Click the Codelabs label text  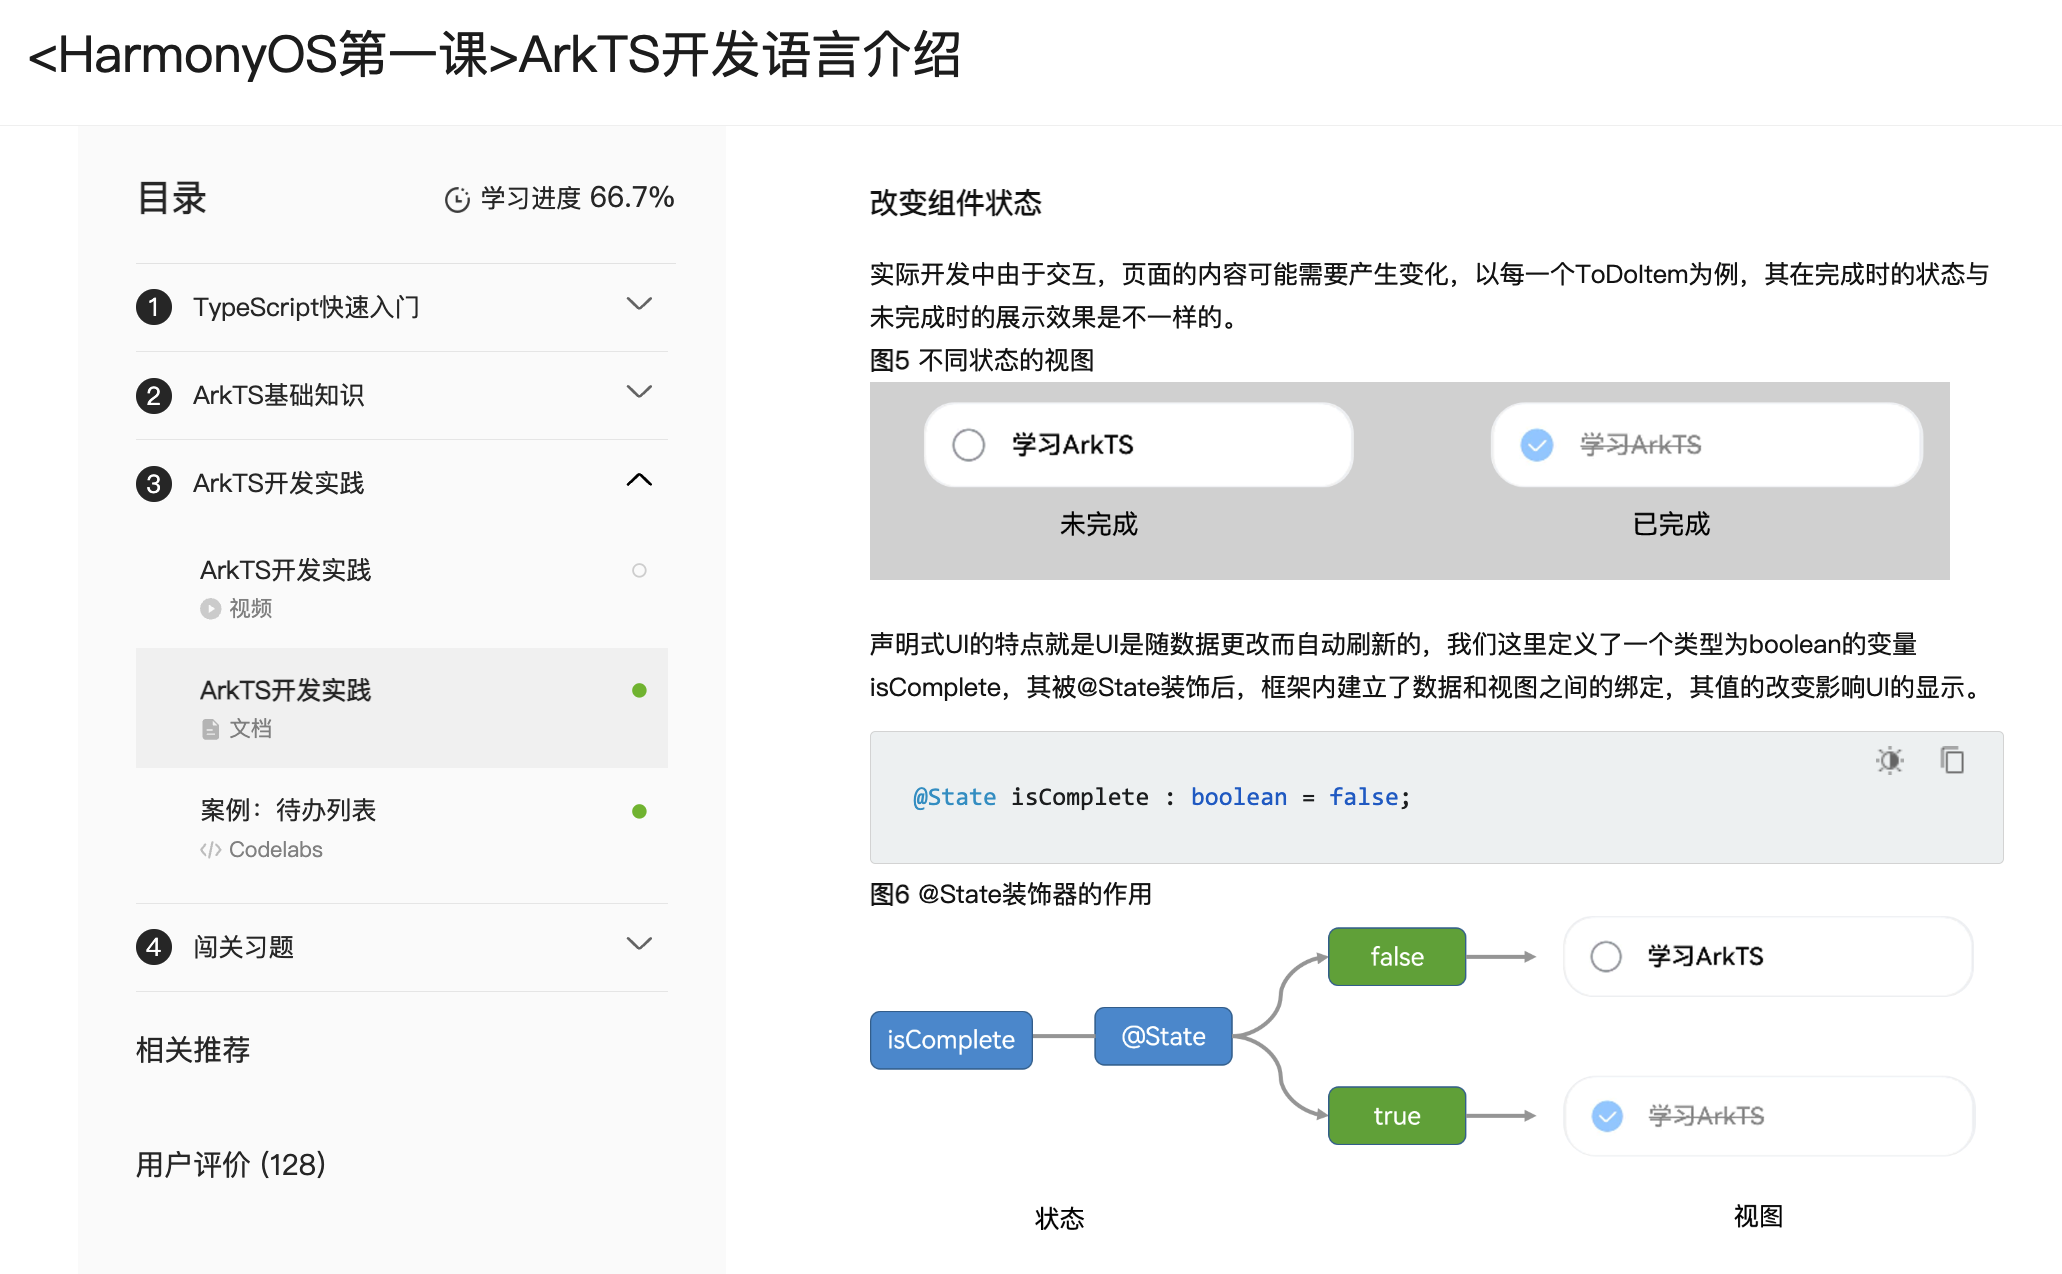click(276, 850)
